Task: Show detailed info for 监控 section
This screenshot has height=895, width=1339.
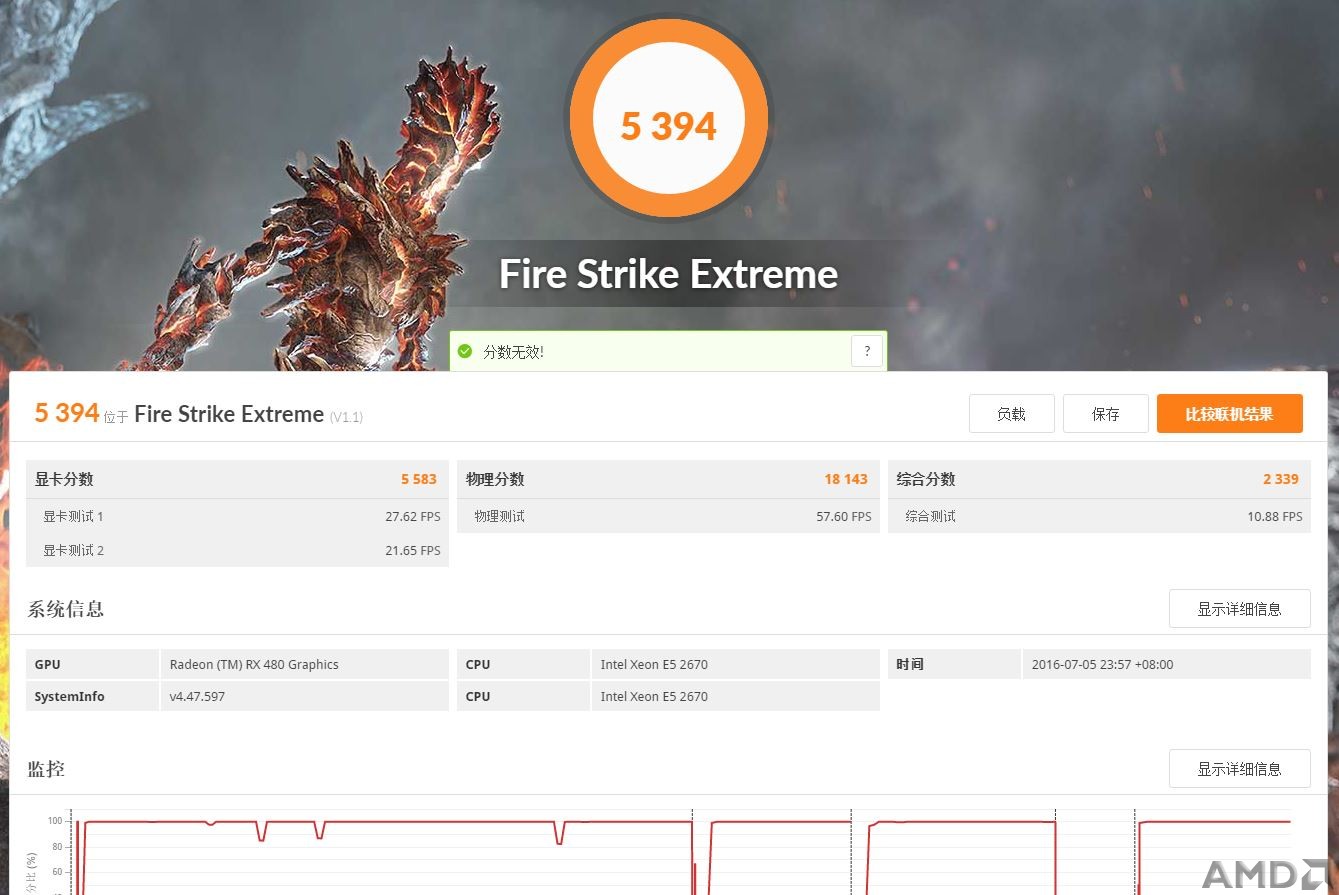Action: click(1239, 768)
